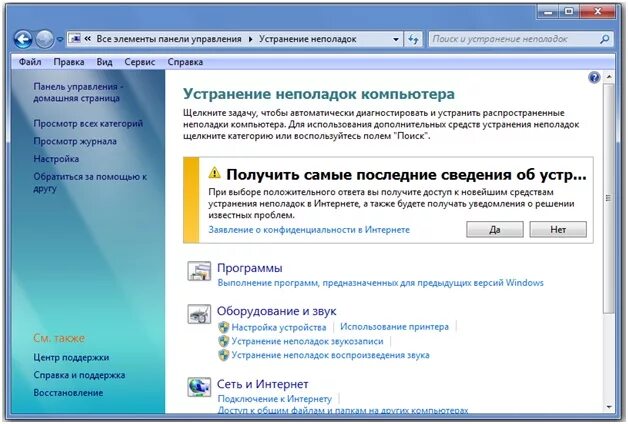Screen dimensions: 628x424
Task: Open 'Заявление о конфиденциальности в Интернете' link
Action: coord(309,229)
